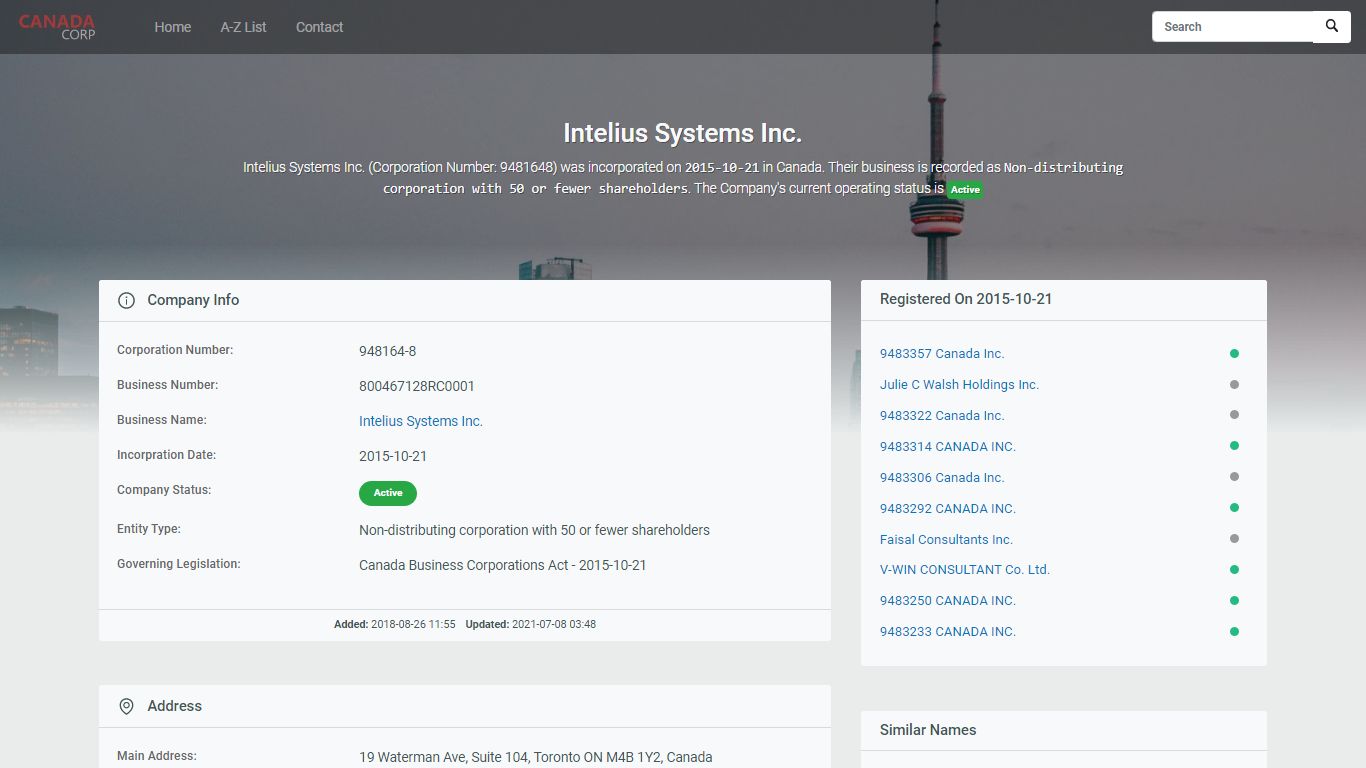Click the Registered On 2015-10-21 heading

966,299
